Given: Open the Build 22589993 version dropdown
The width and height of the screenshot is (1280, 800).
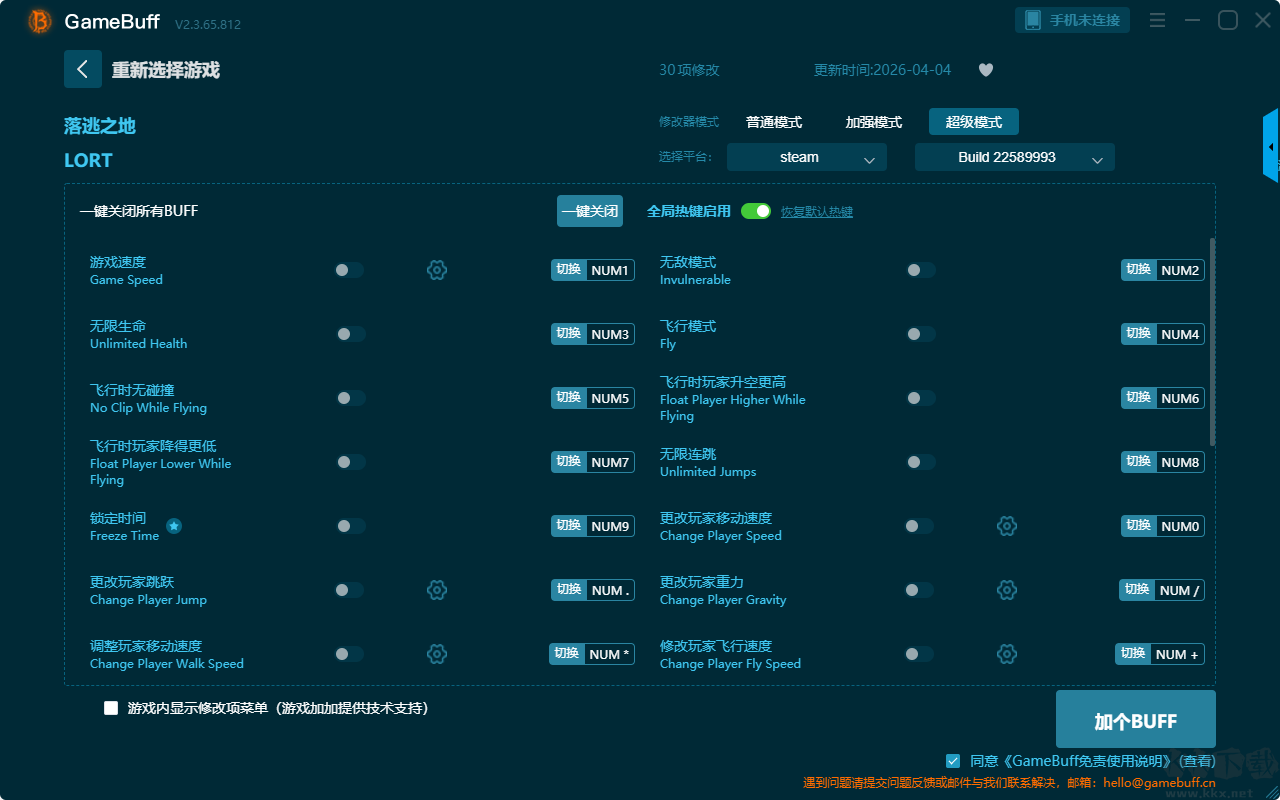Looking at the screenshot, I should pos(1015,157).
